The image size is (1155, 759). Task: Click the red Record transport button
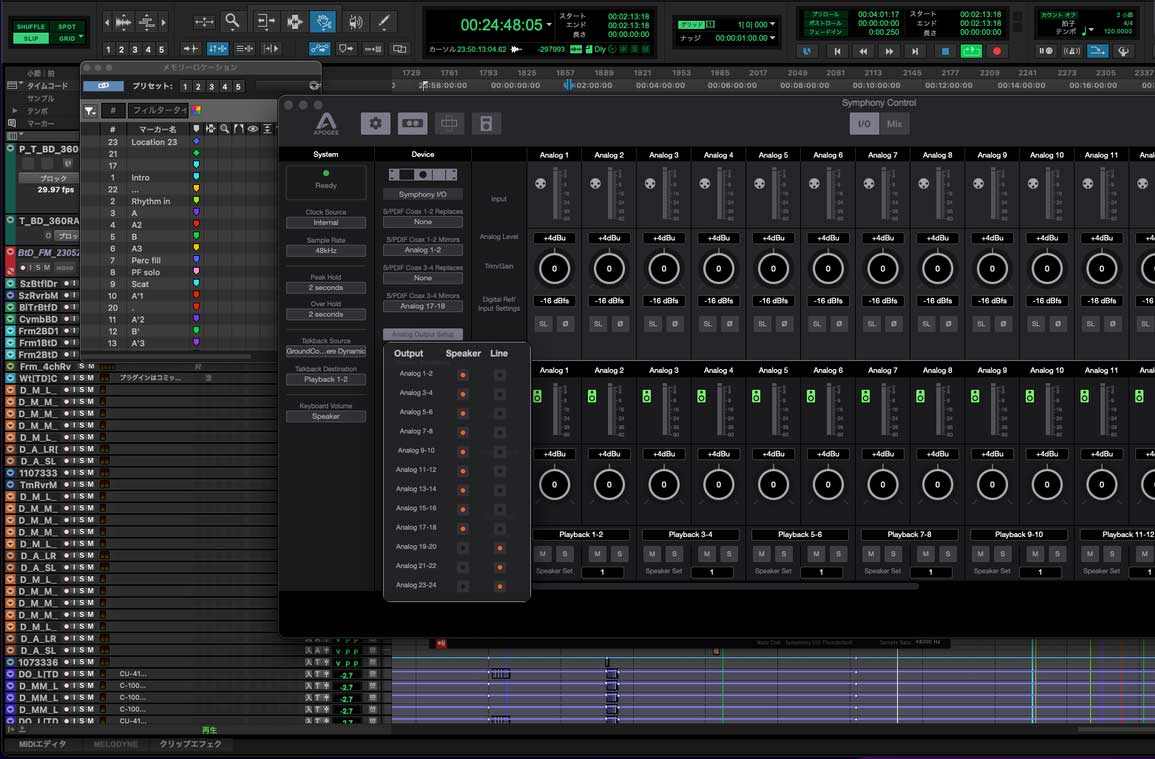997,51
